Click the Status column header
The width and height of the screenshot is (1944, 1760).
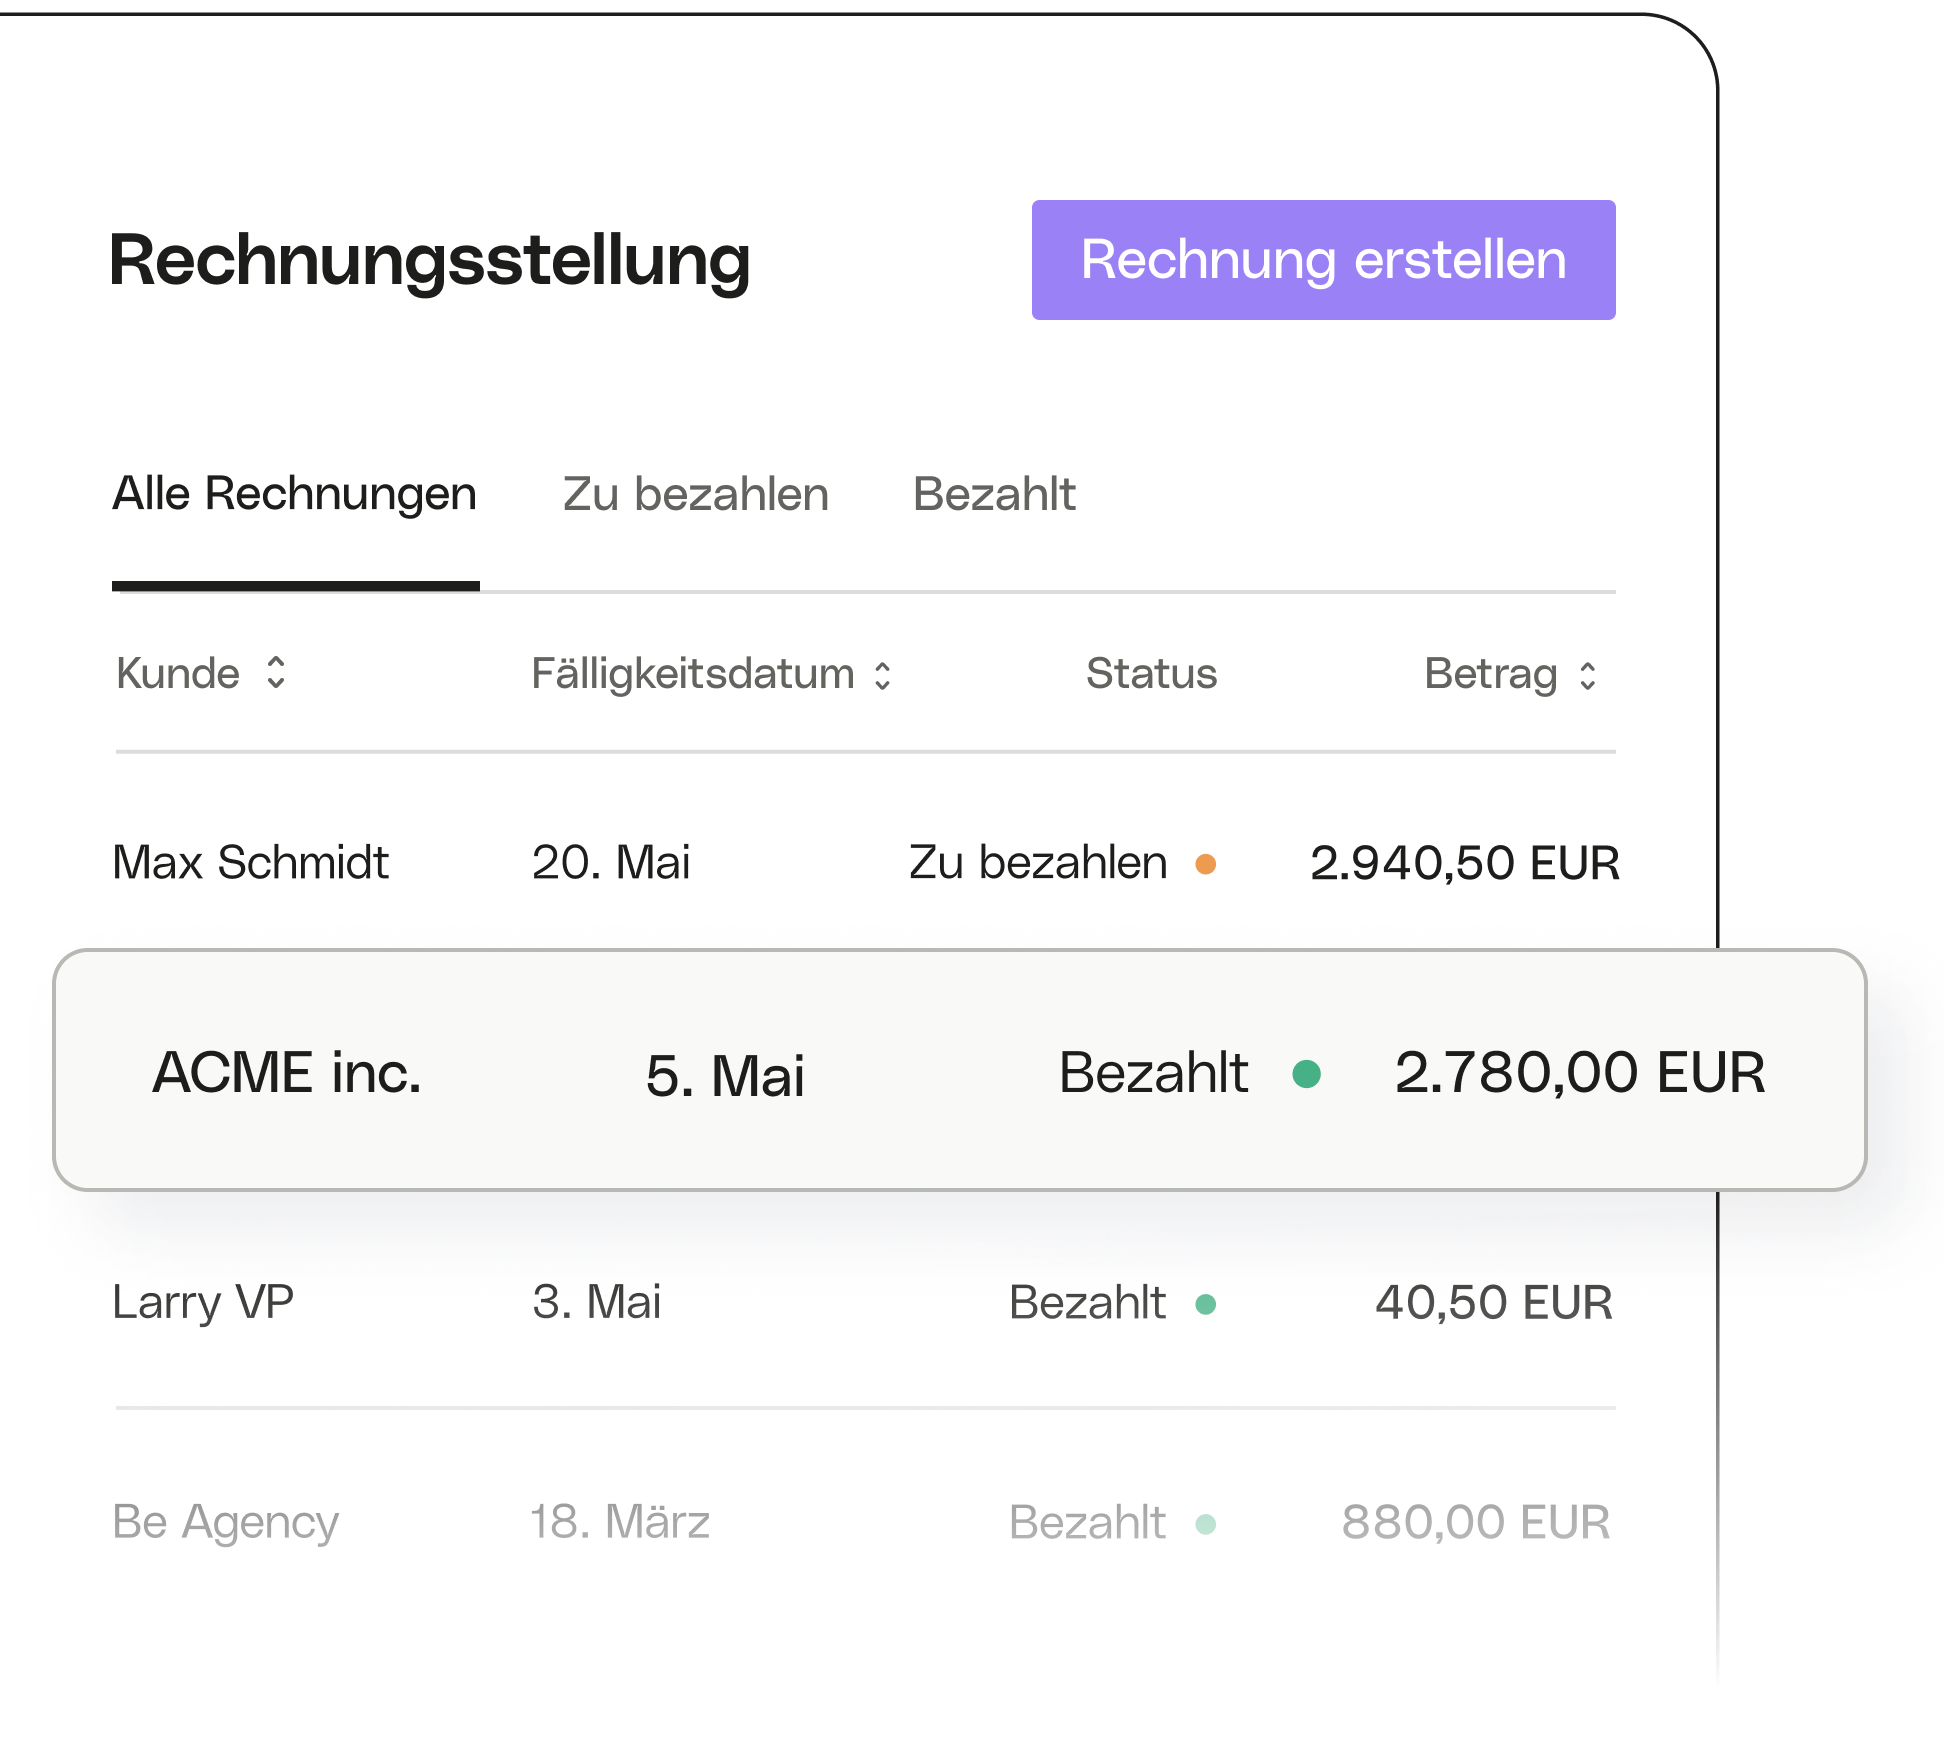pos(1152,673)
